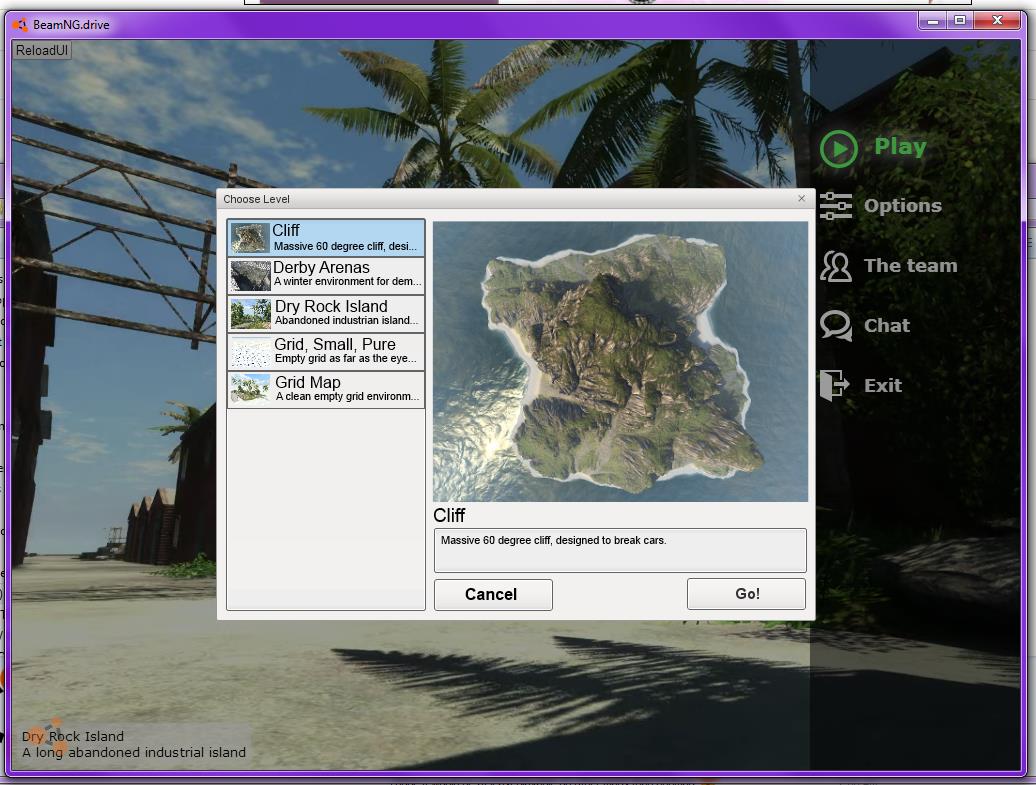Image resolution: width=1036 pixels, height=785 pixels.
Task: Click 'A long abandoned industrial island' caption
Action: pyautogui.click(x=134, y=753)
